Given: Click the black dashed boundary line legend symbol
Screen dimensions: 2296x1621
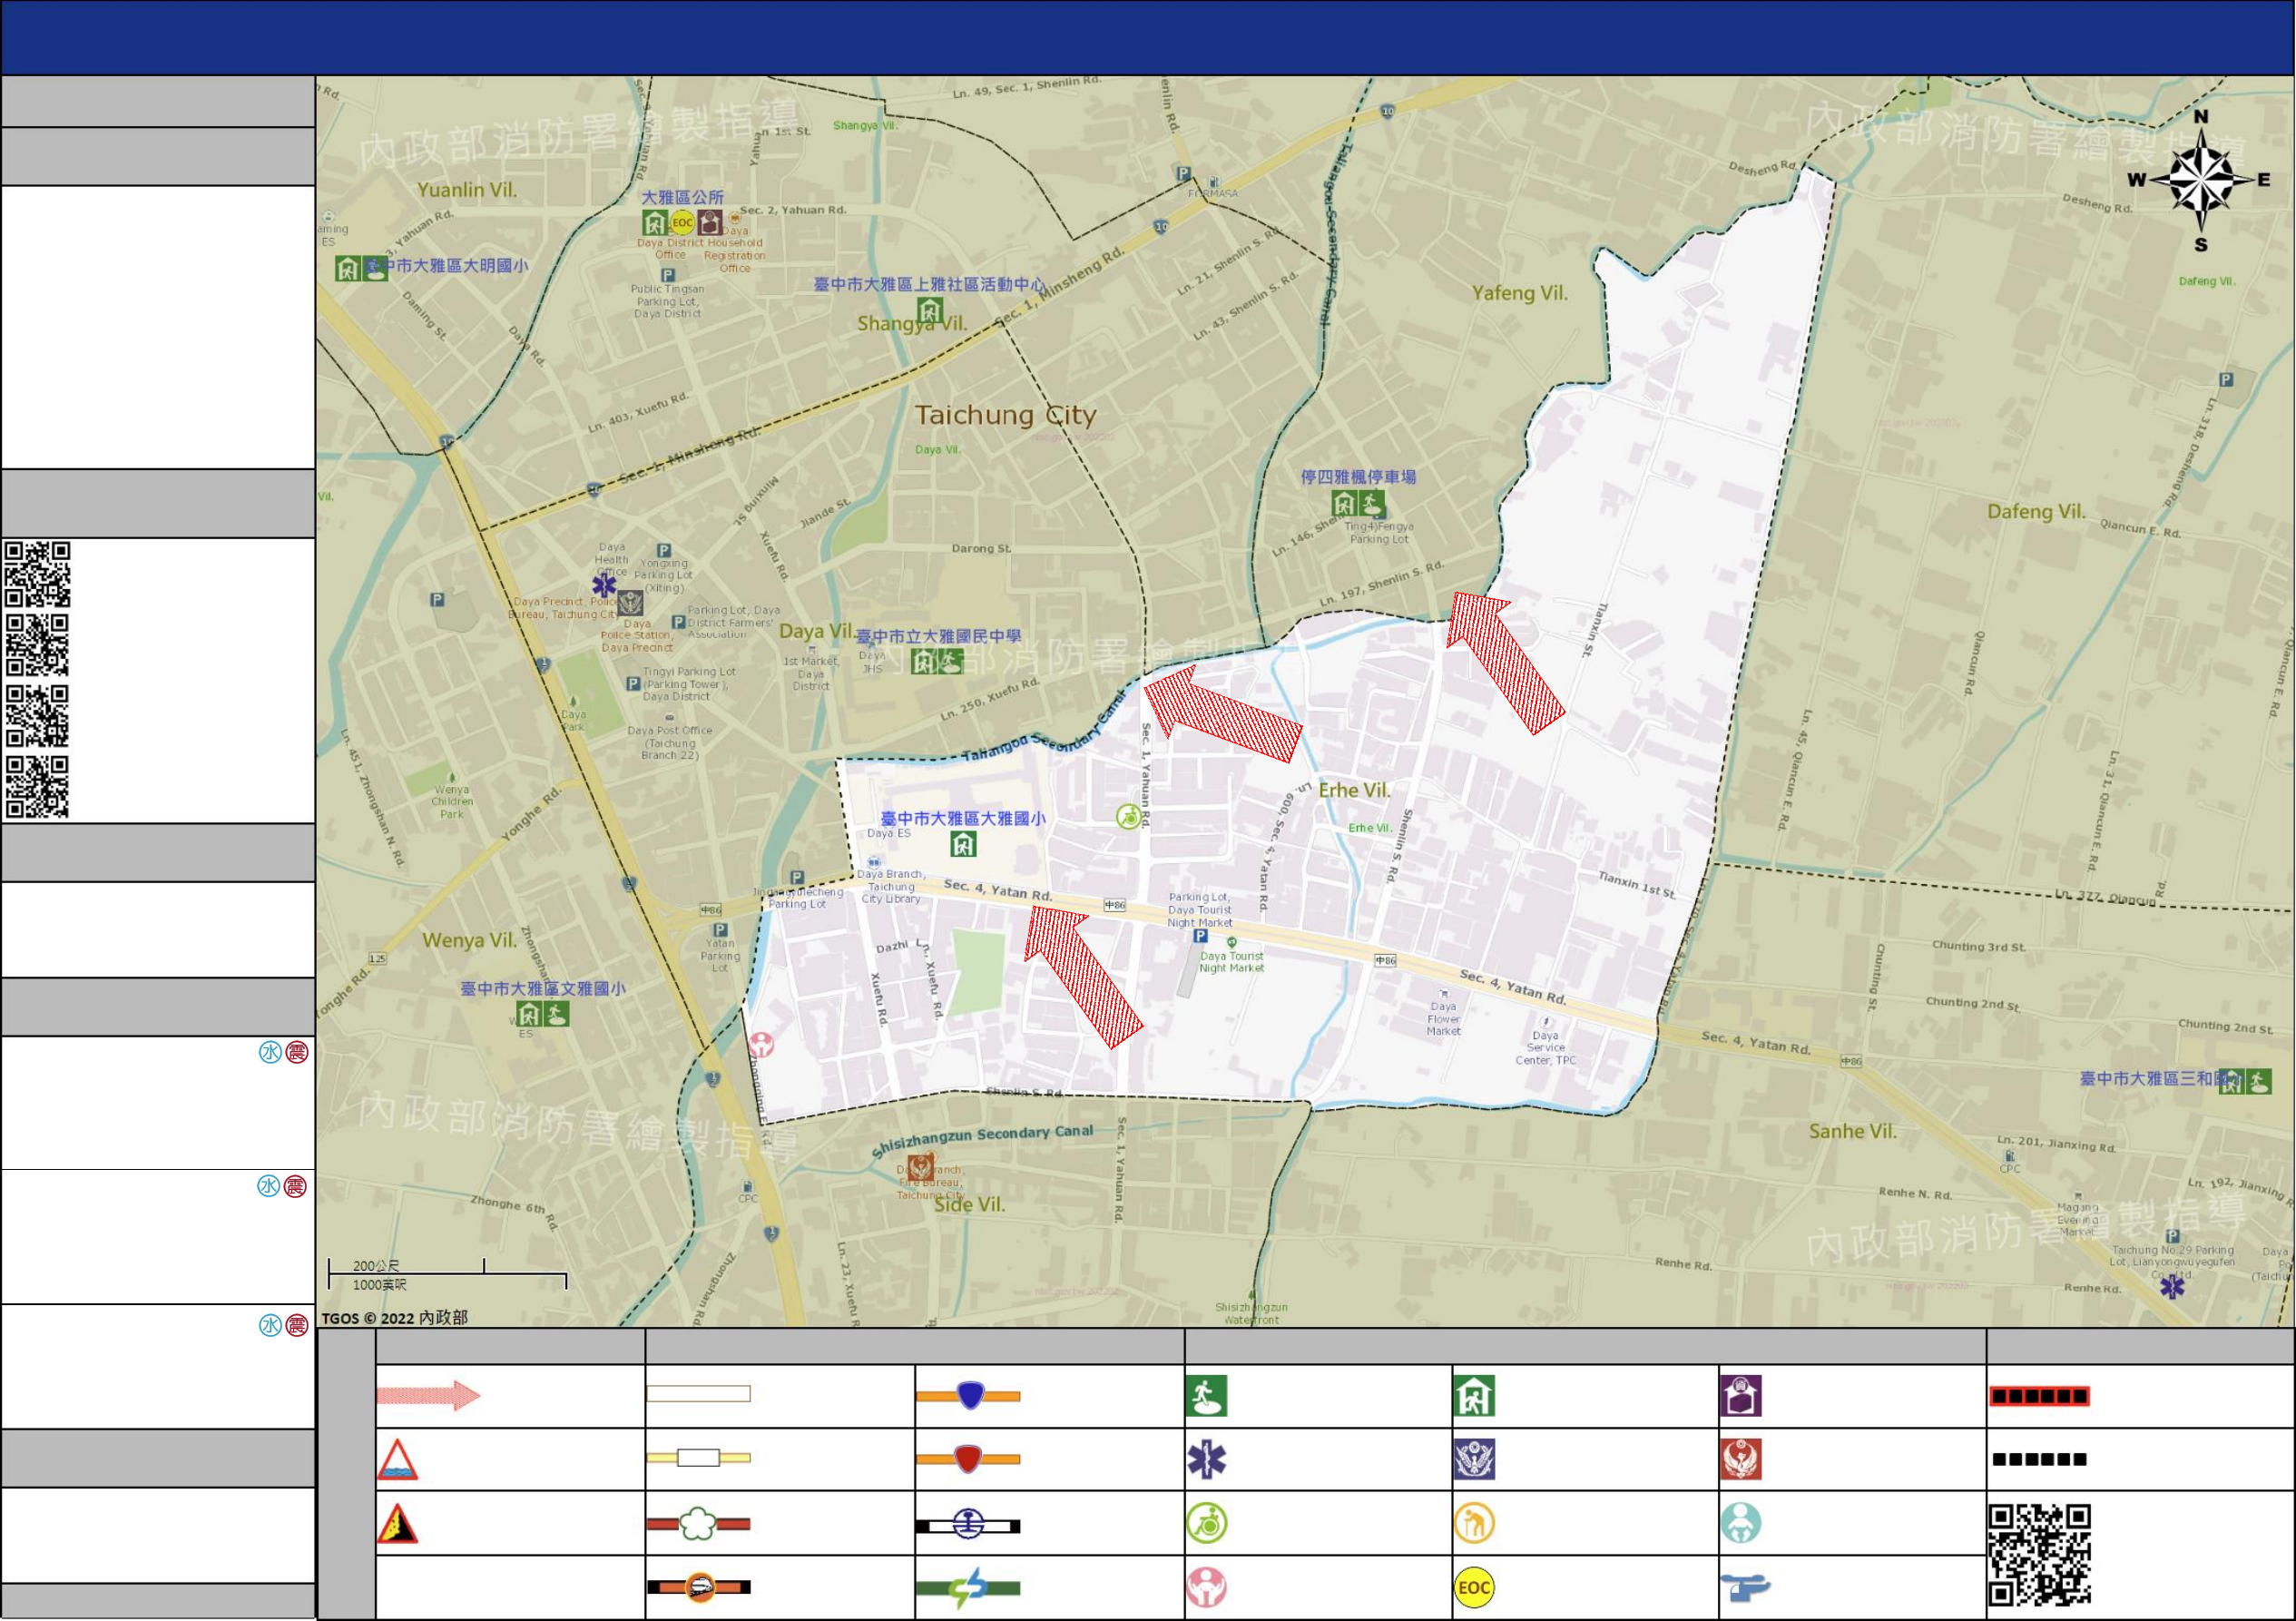Looking at the screenshot, I should 2039,1460.
